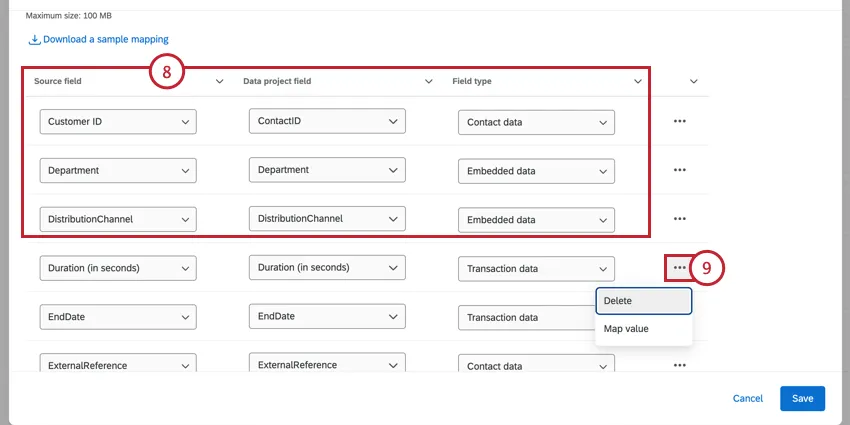
Task: Open ContactID data project field dropdown
Action: (x=327, y=121)
